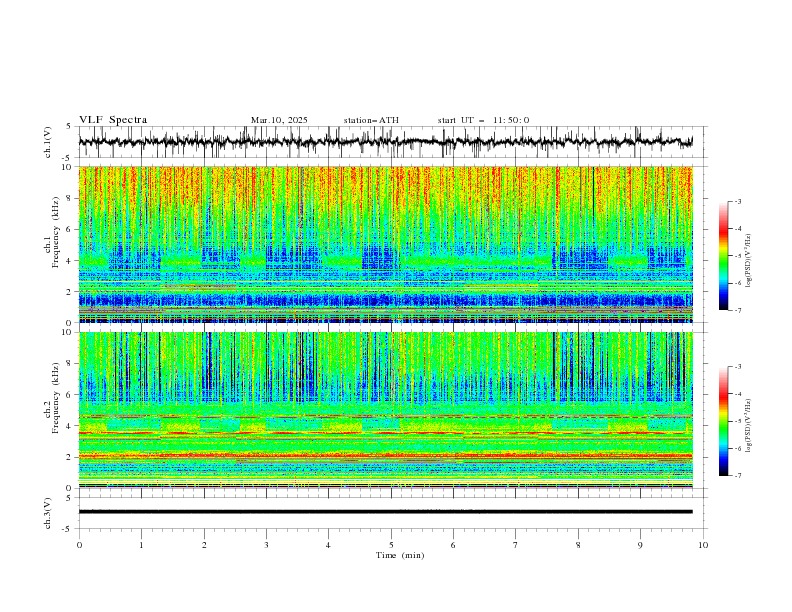This screenshot has width=792, height=612.
Task: Click the "ch.1(V)" axis label
Action: click(48, 142)
